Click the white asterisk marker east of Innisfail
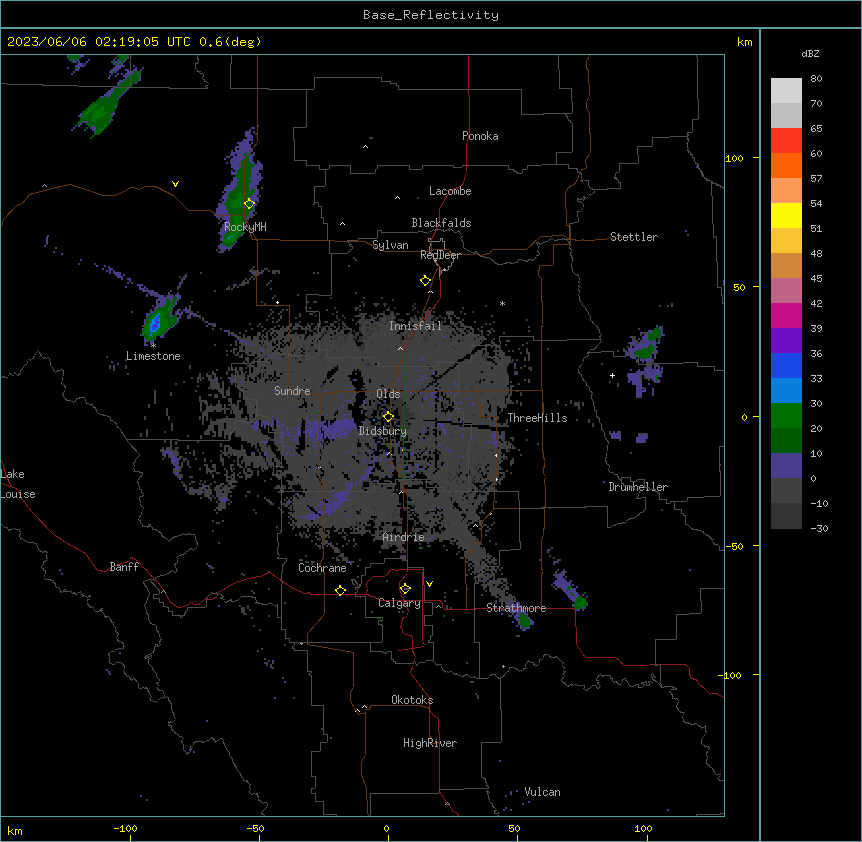Screen dimensions: 862x842 click(x=502, y=303)
